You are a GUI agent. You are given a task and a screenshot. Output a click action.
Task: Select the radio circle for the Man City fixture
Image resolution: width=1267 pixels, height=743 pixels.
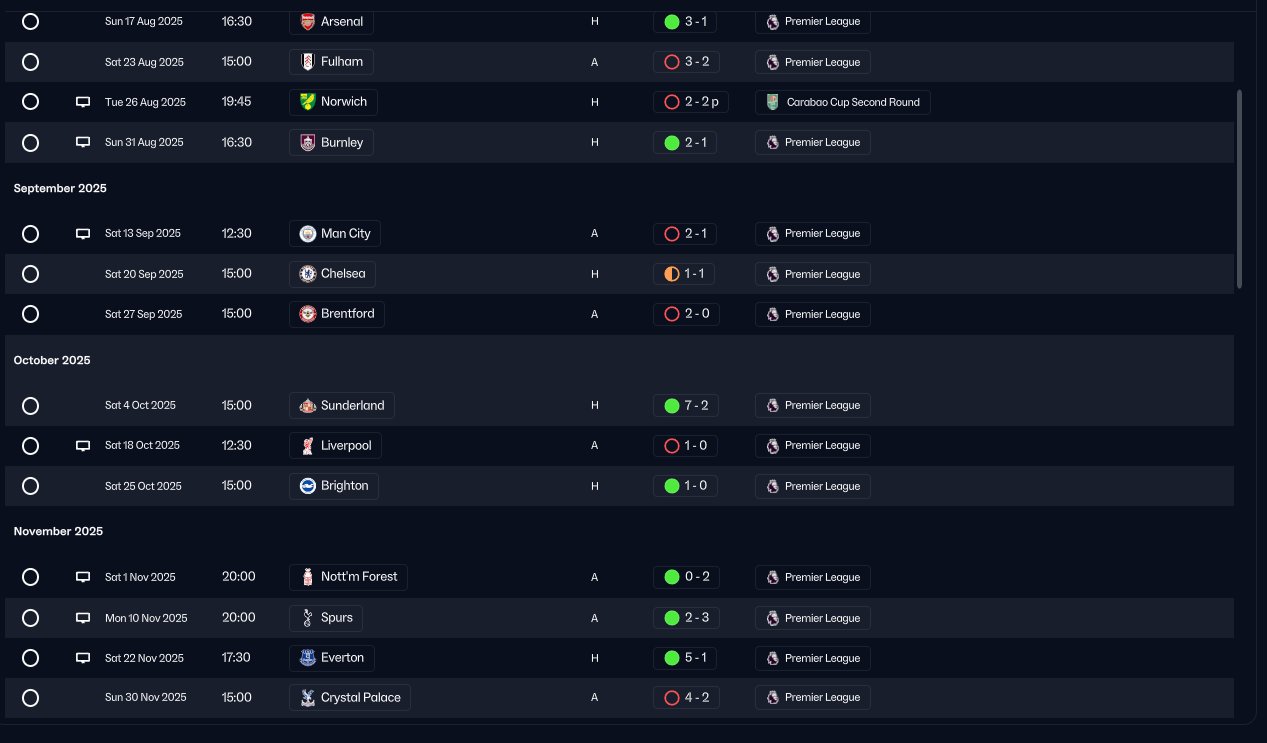[x=30, y=234]
